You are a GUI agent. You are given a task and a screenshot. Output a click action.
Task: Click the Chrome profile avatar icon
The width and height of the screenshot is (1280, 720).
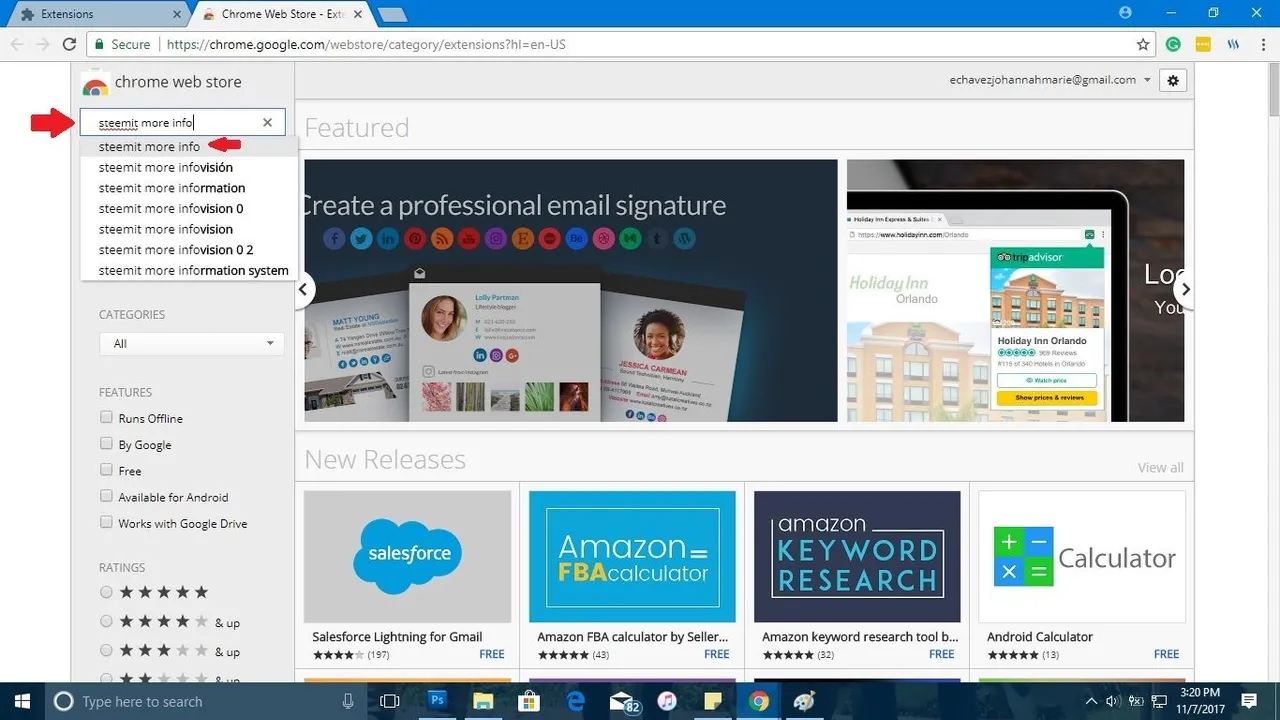(x=1125, y=13)
